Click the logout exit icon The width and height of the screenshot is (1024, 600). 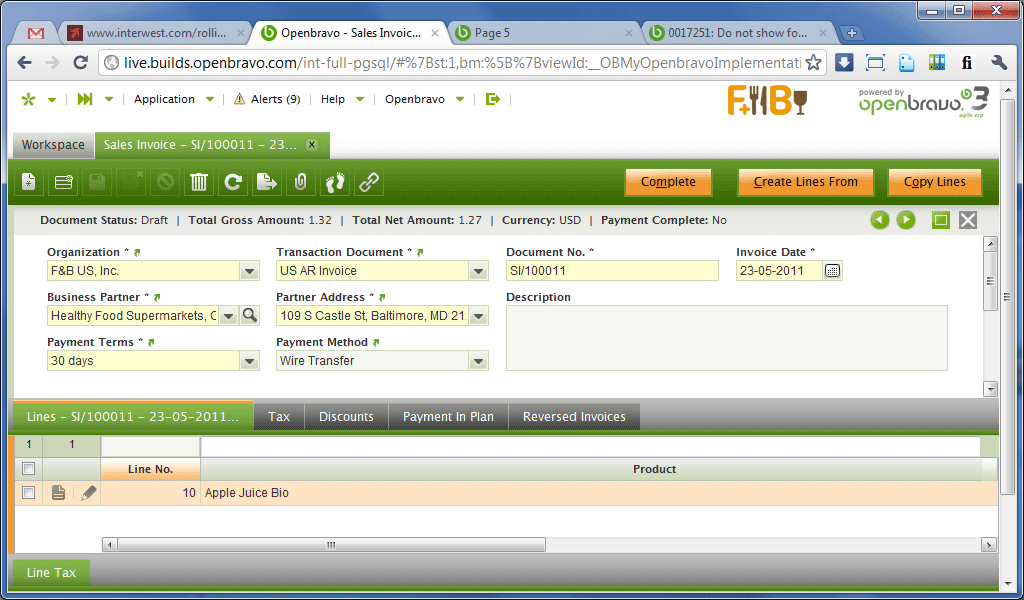[493, 99]
